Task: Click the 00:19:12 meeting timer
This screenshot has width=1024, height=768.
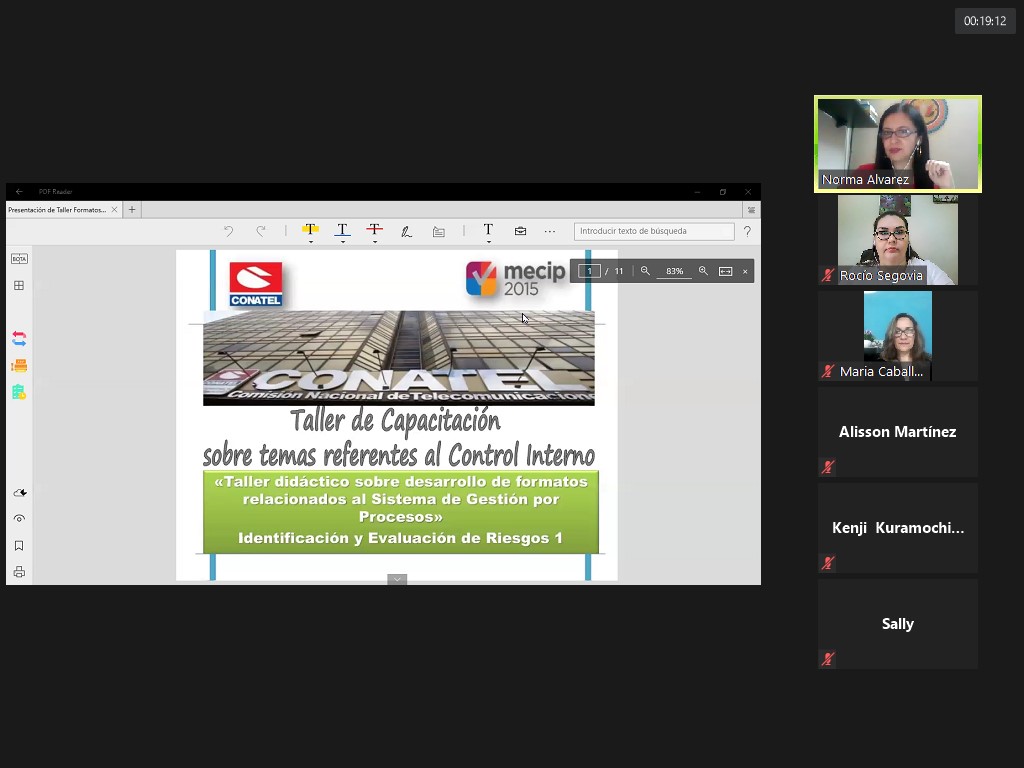Action: click(x=985, y=21)
